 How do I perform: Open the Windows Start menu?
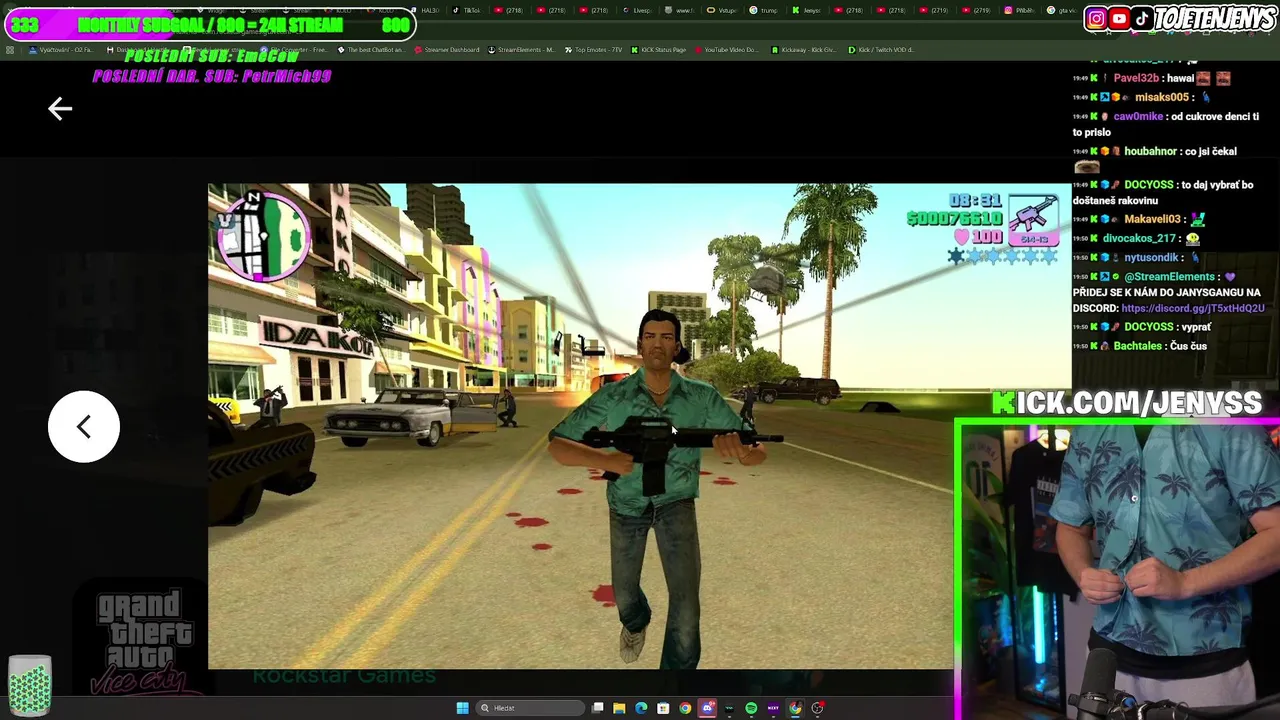point(462,708)
